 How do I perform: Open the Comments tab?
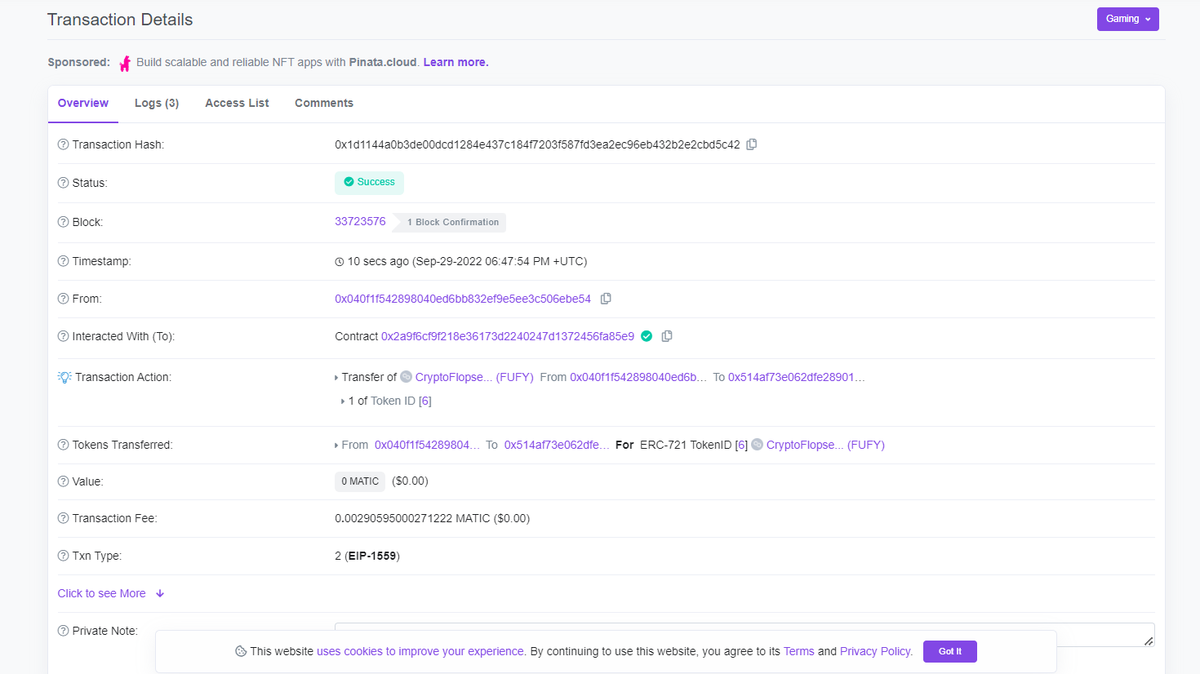tap(324, 103)
